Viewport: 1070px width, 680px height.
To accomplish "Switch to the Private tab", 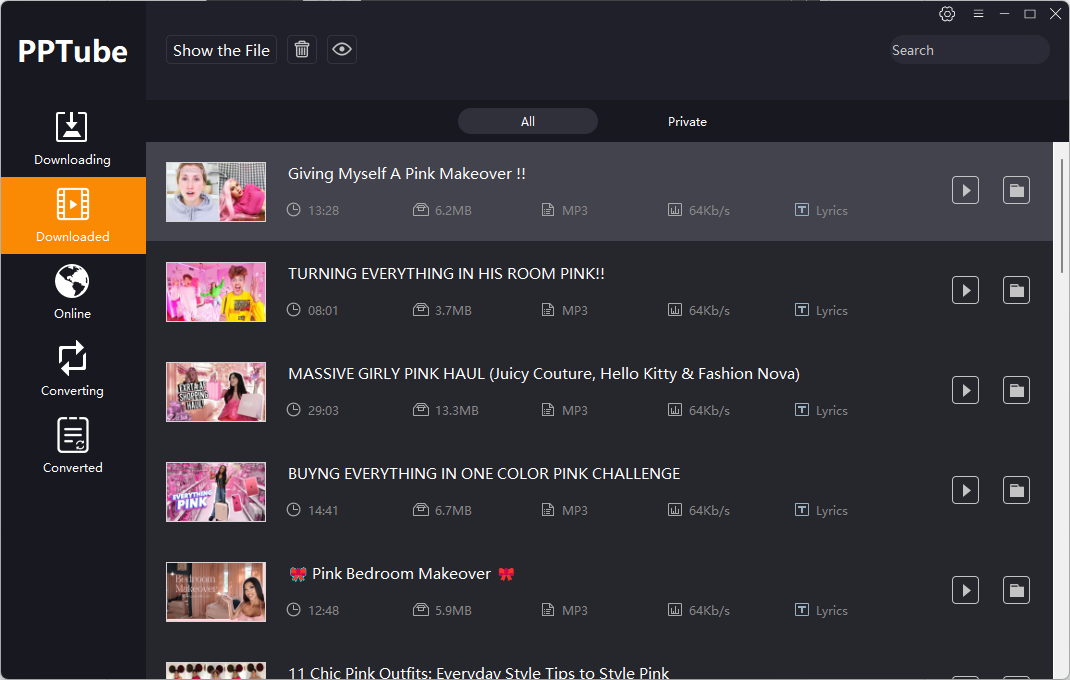I will (x=687, y=122).
